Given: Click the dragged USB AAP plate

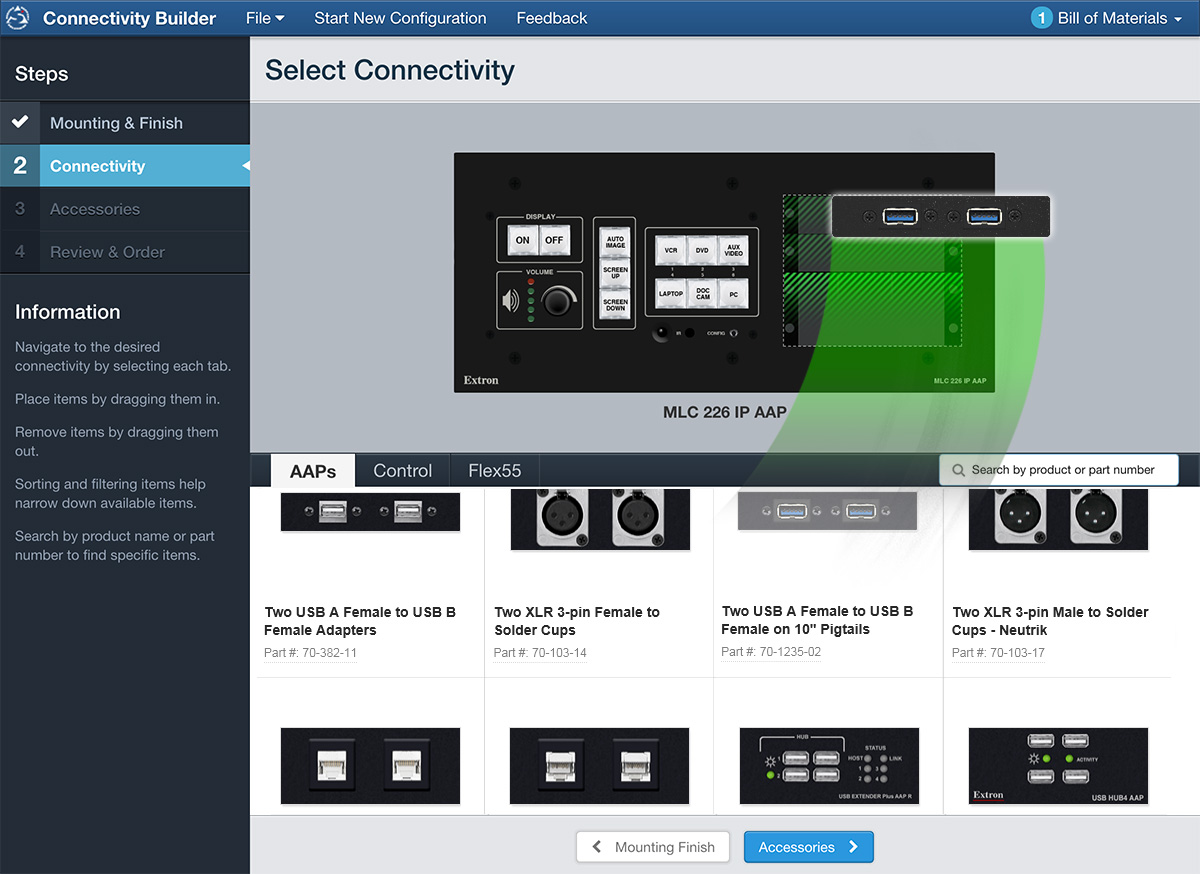Looking at the screenshot, I should point(941,215).
